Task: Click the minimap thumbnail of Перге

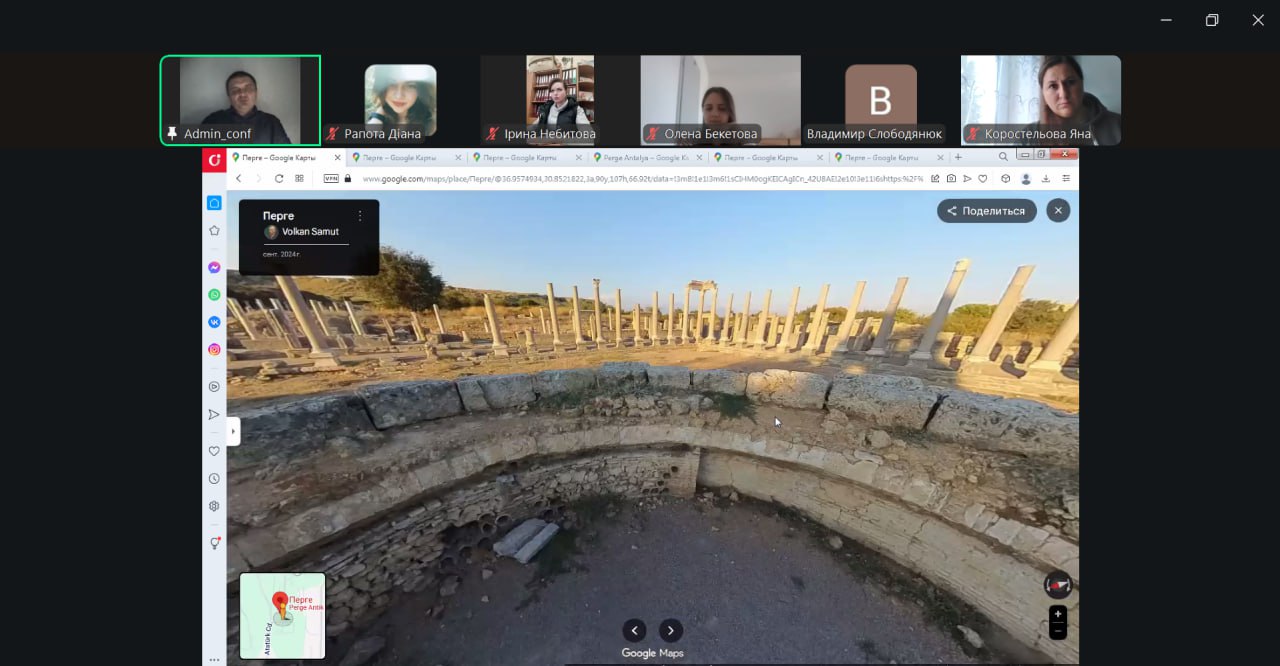Action: click(282, 615)
